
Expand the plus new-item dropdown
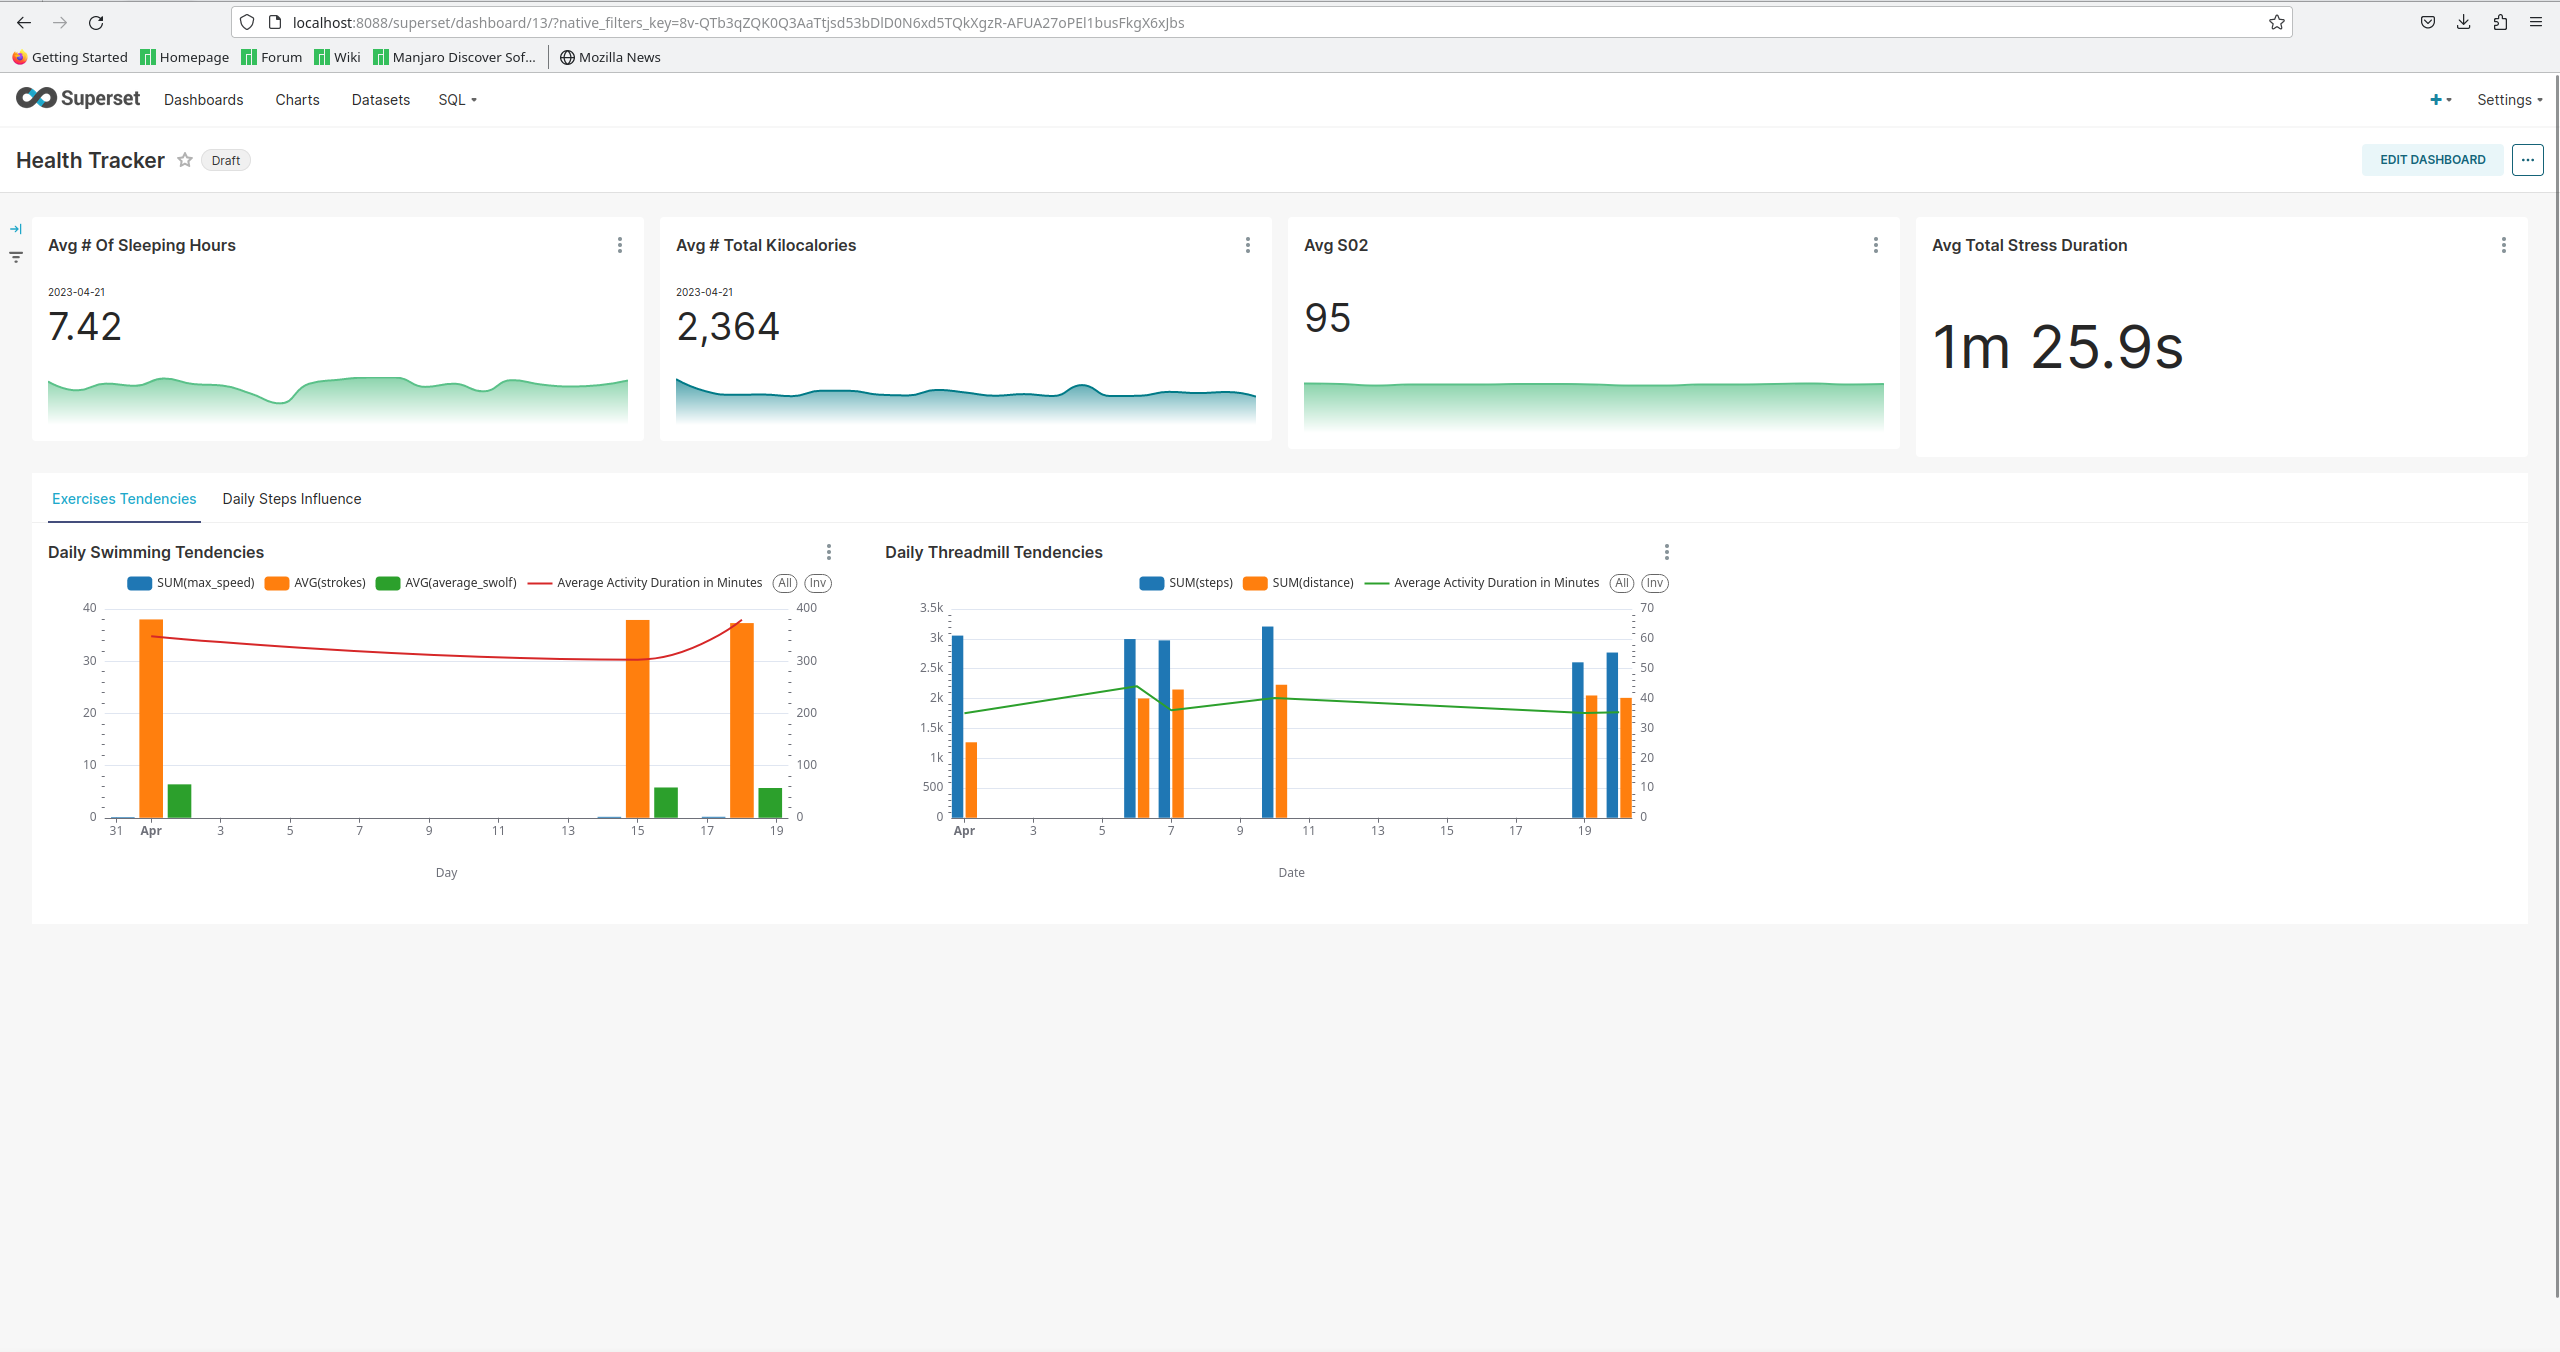pos(2440,100)
